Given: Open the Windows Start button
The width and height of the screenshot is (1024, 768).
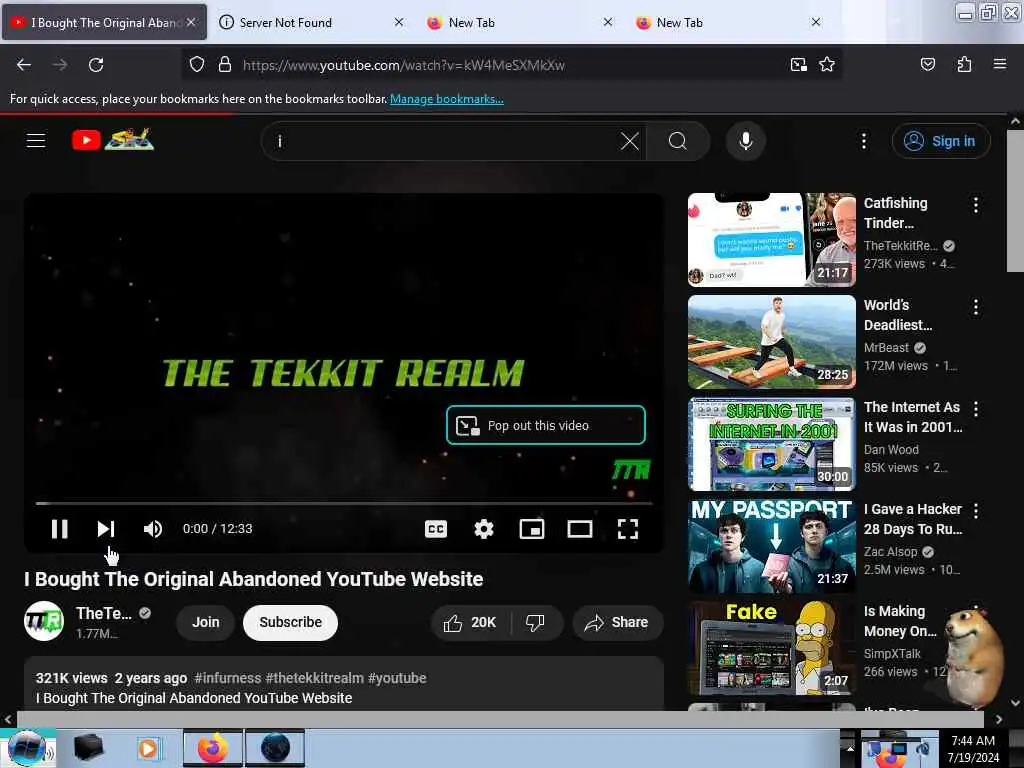Looking at the screenshot, I should tap(27, 748).
